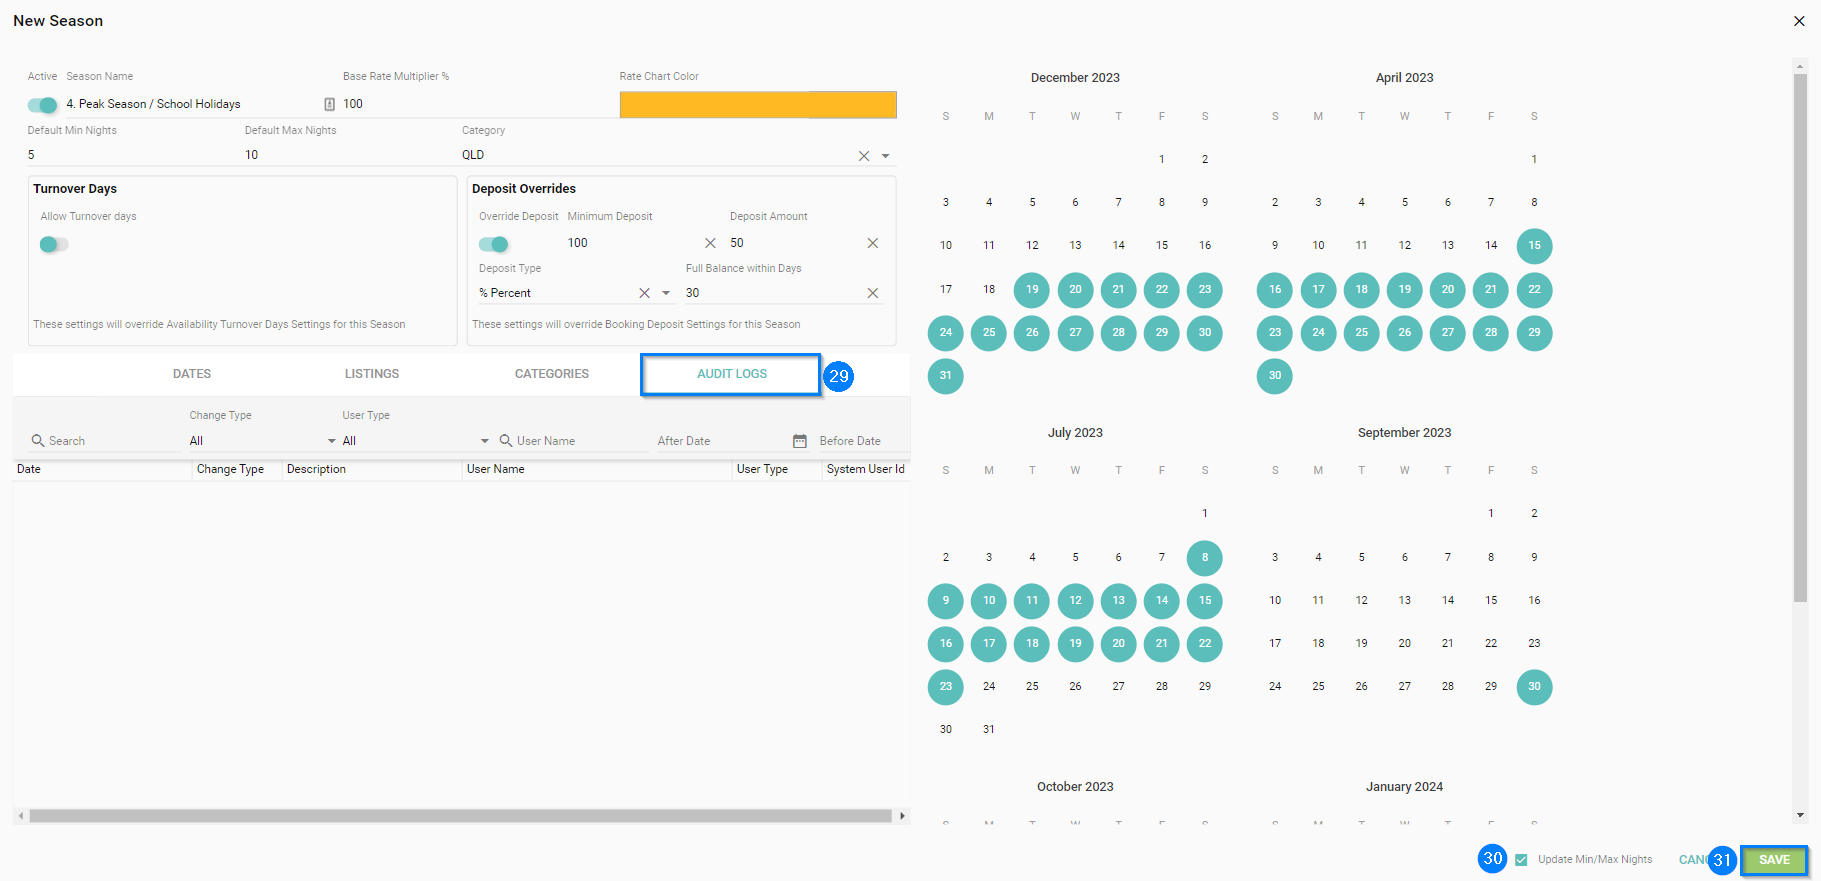Viewport: 1821px width, 881px height.
Task: Open the After Date calendar picker icon
Action: (799, 441)
